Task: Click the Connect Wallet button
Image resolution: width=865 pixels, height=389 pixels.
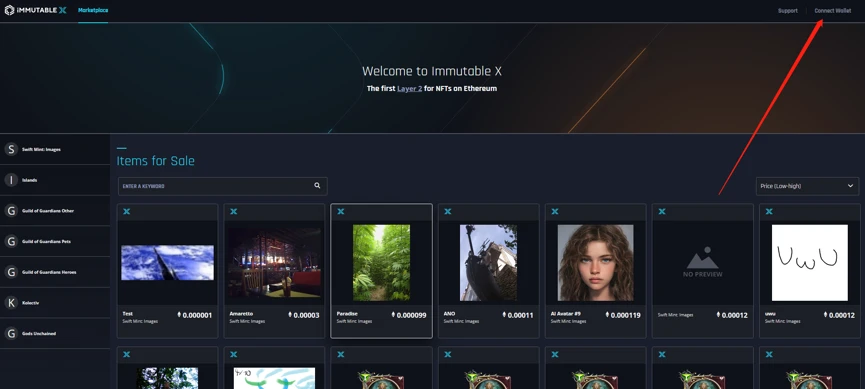Action: pos(832,11)
